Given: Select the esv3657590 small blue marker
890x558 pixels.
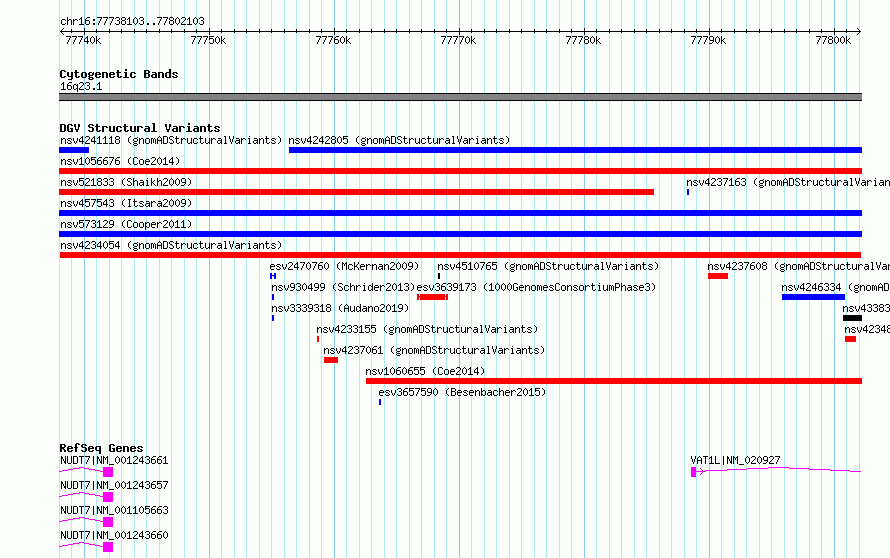Looking at the screenshot, I should pyautogui.click(x=380, y=402).
